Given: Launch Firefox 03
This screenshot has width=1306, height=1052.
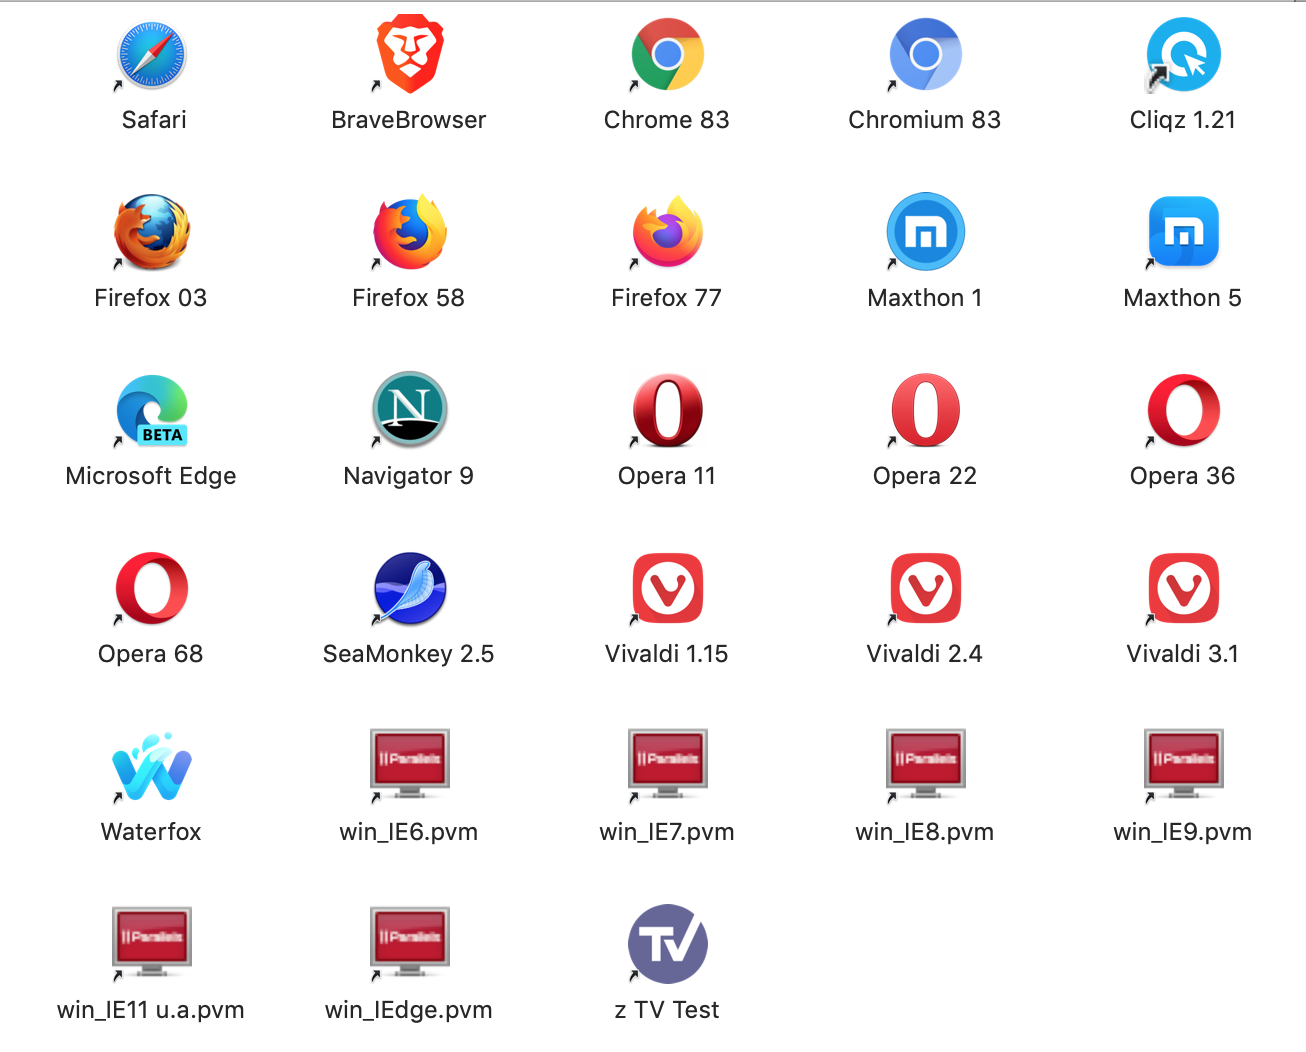Looking at the screenshot, I should tap(151, 233).
